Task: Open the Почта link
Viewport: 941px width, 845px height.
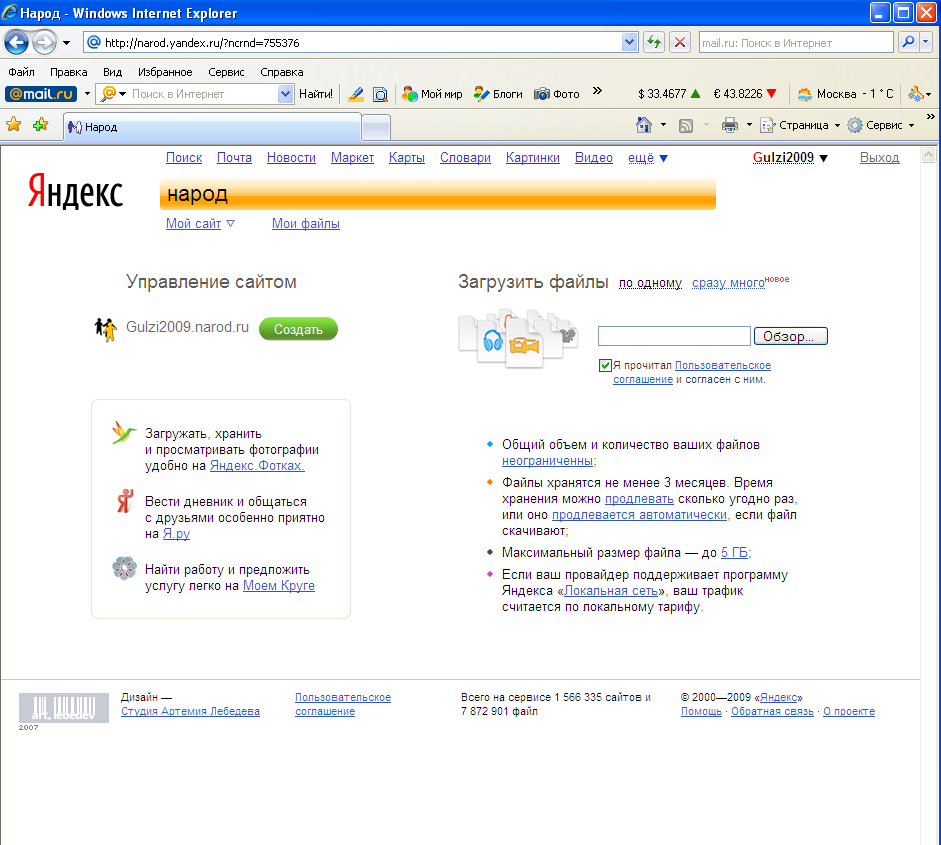Action: pyautogui.click(x=234, y=158)
